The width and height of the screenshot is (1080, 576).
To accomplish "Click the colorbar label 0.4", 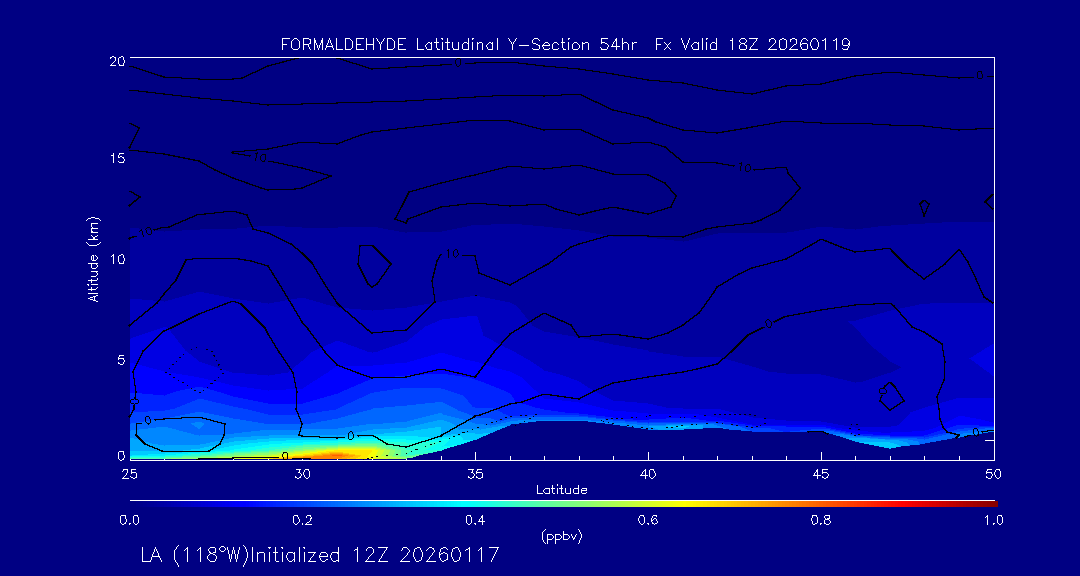I will click(x=475, y=521).
